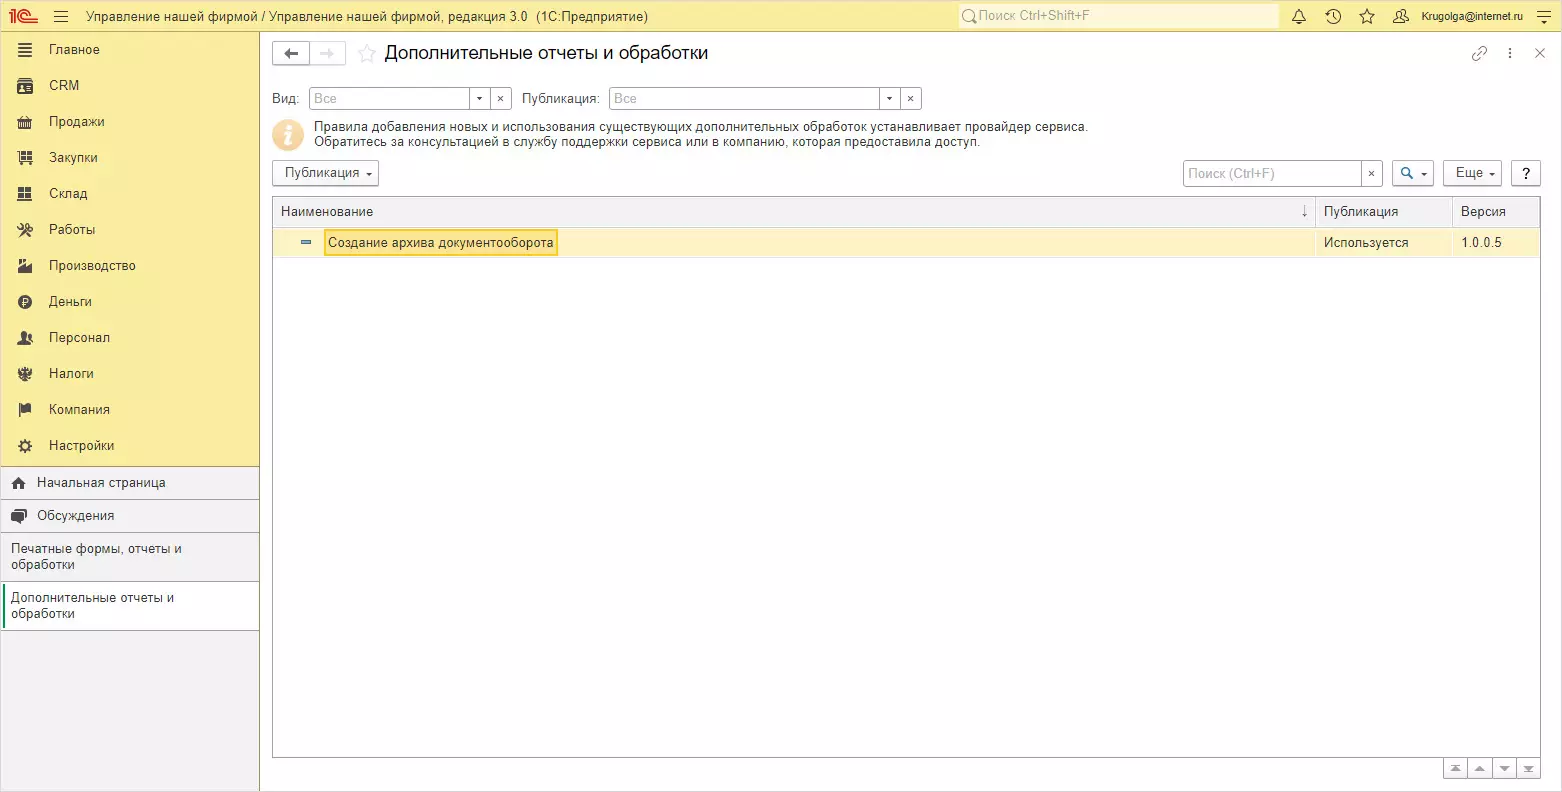Jump to the first list row button
This screenshot has width=1562, height=792.
coord(1455,768)
